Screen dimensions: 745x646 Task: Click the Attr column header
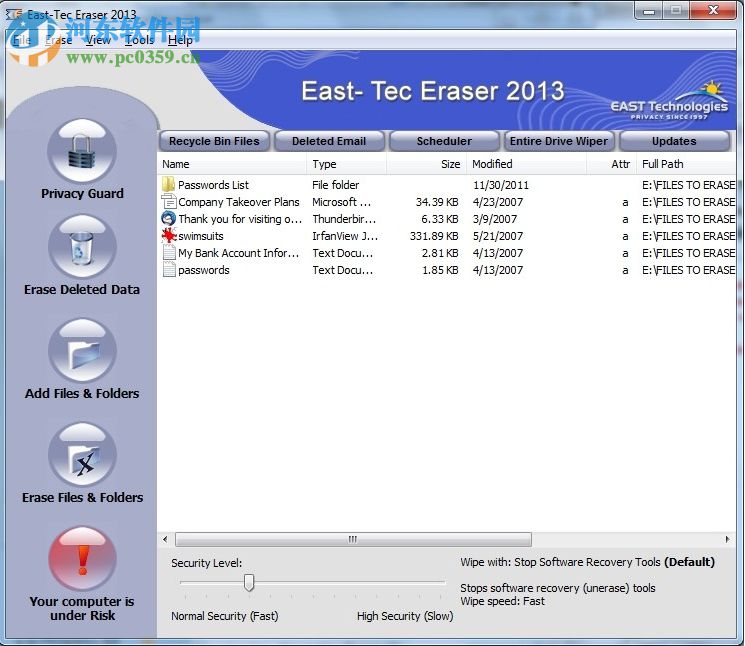pyautogui.click(x=611, y=164)
